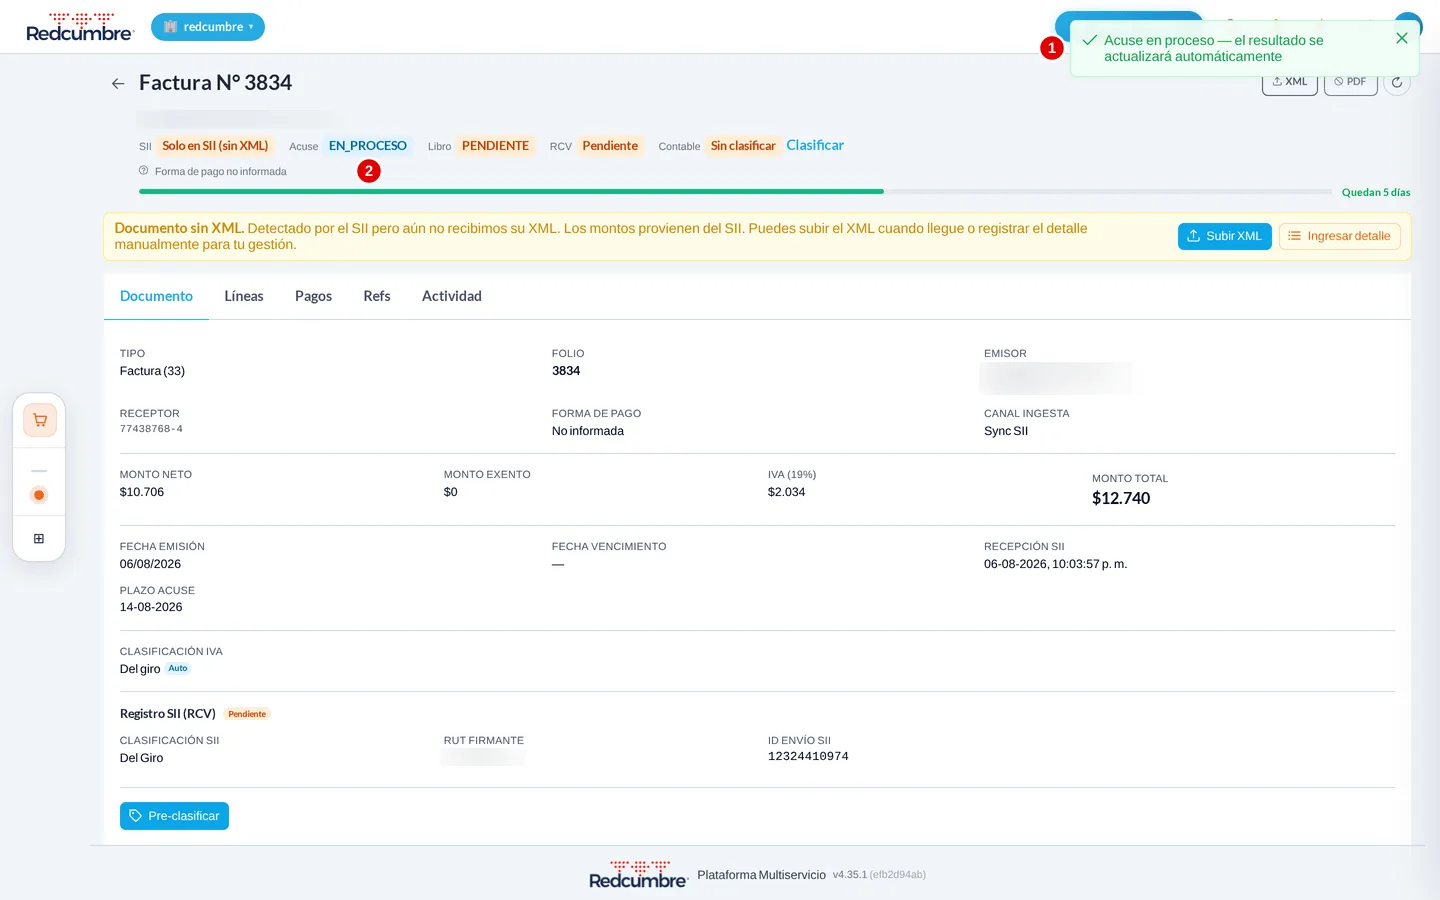
Task: Click the receptor RUT 77438768-4
Action: [x=151, y=429]
